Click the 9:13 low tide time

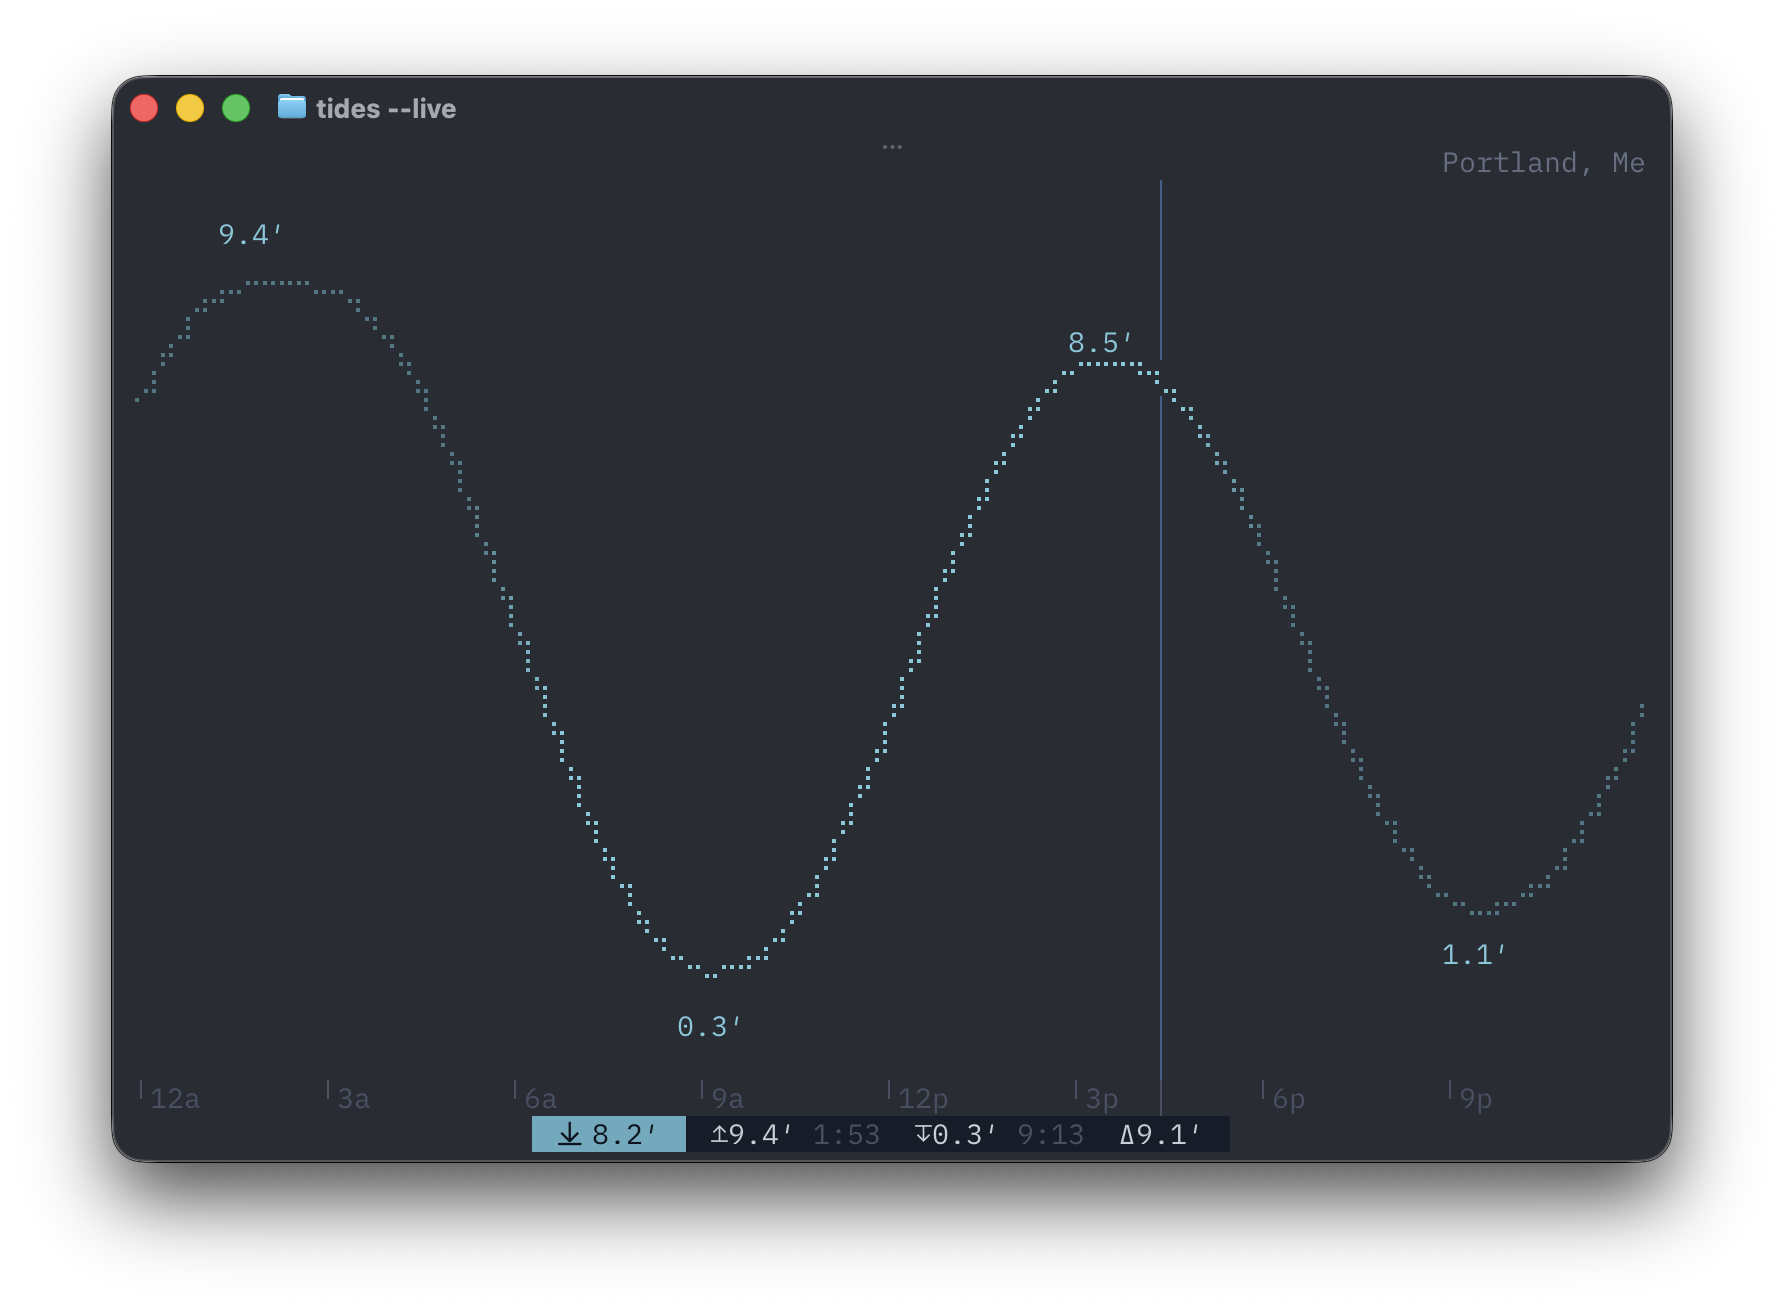coord(1050,1135)
